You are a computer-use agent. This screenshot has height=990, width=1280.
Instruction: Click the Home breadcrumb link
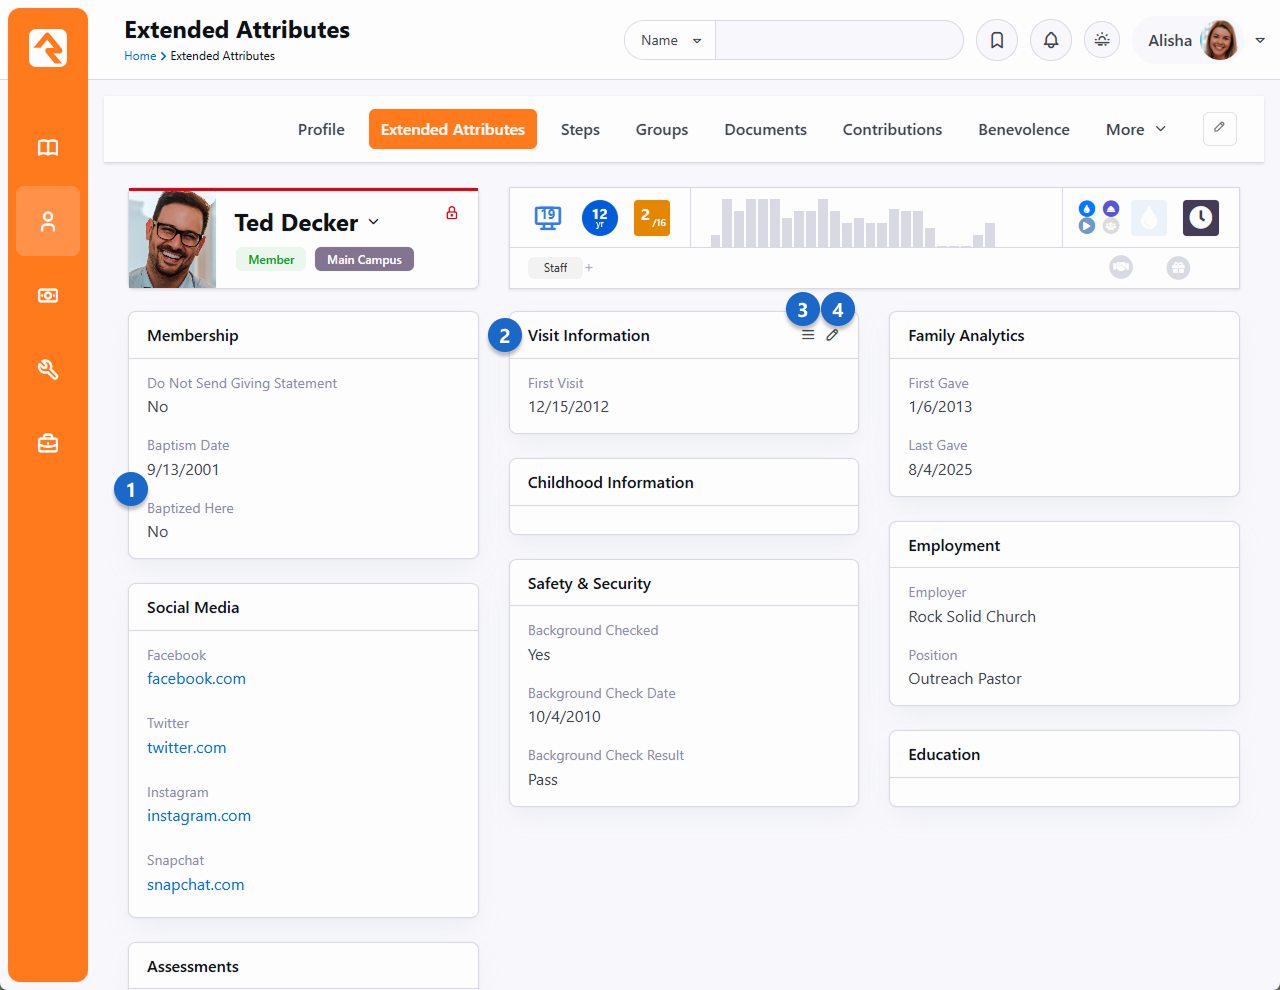140,57
